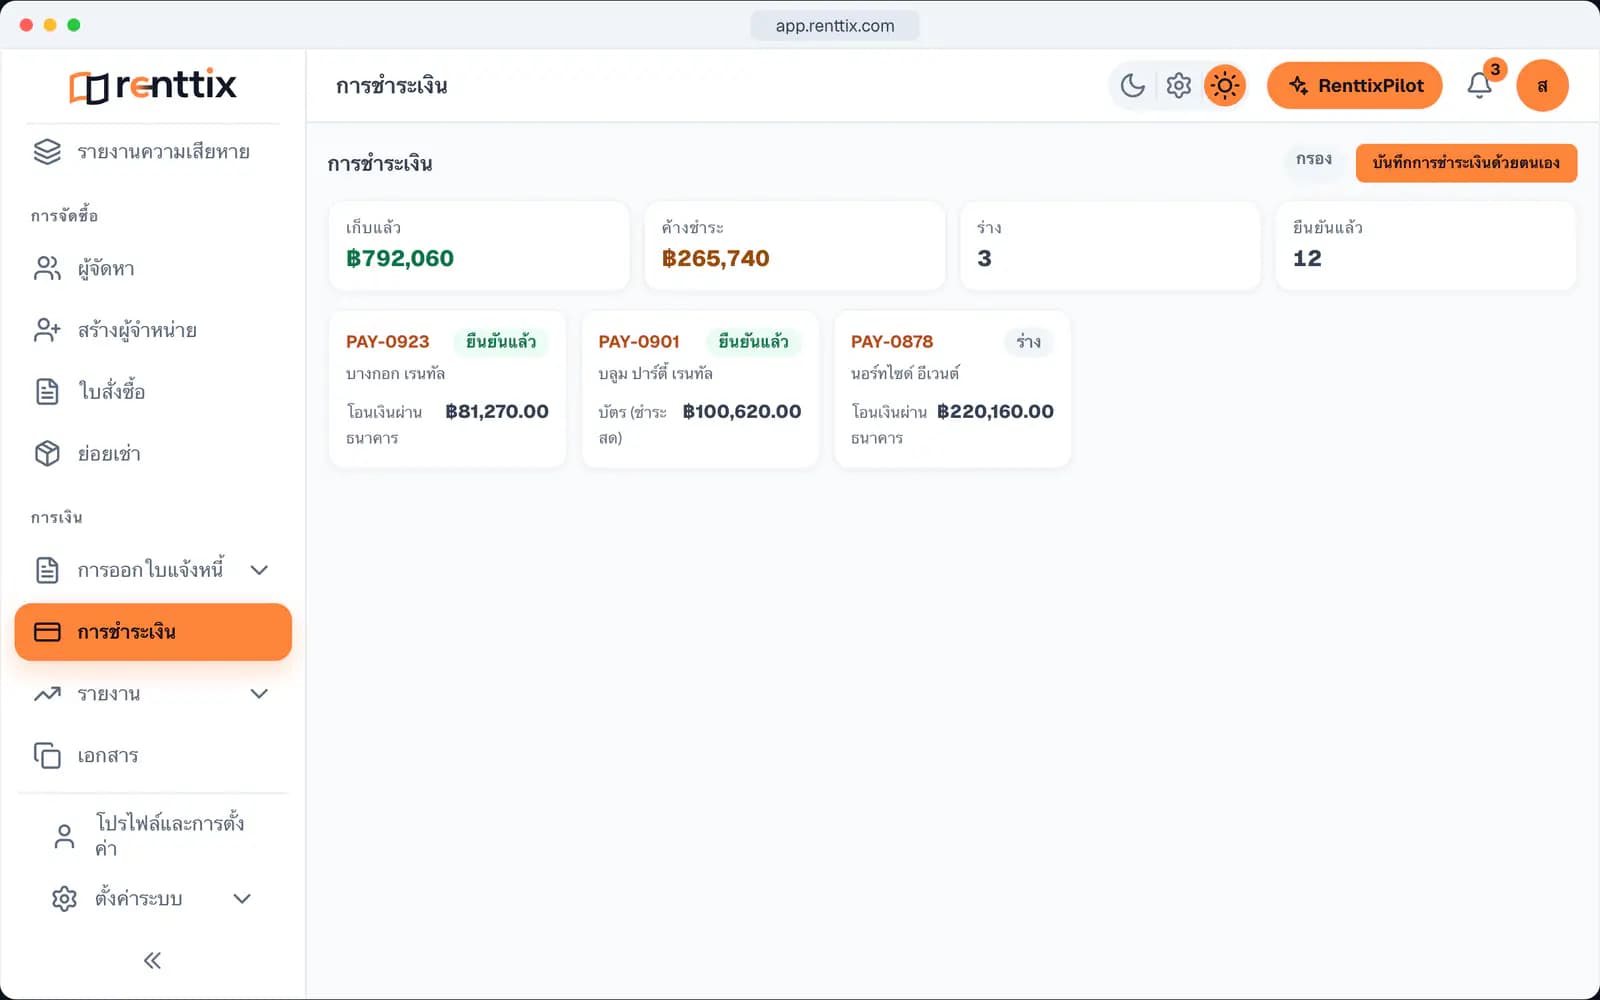Switch to dark mode moon icon
This screenshot has height=1000, width=1600.
point(1132,86)
